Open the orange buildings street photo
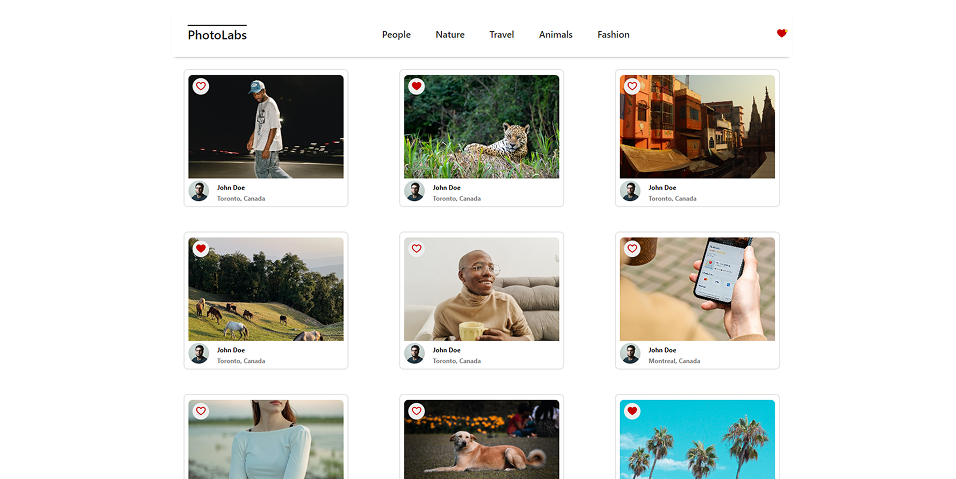This screenshot has height=479, width=956. click(x=697, y=127)
